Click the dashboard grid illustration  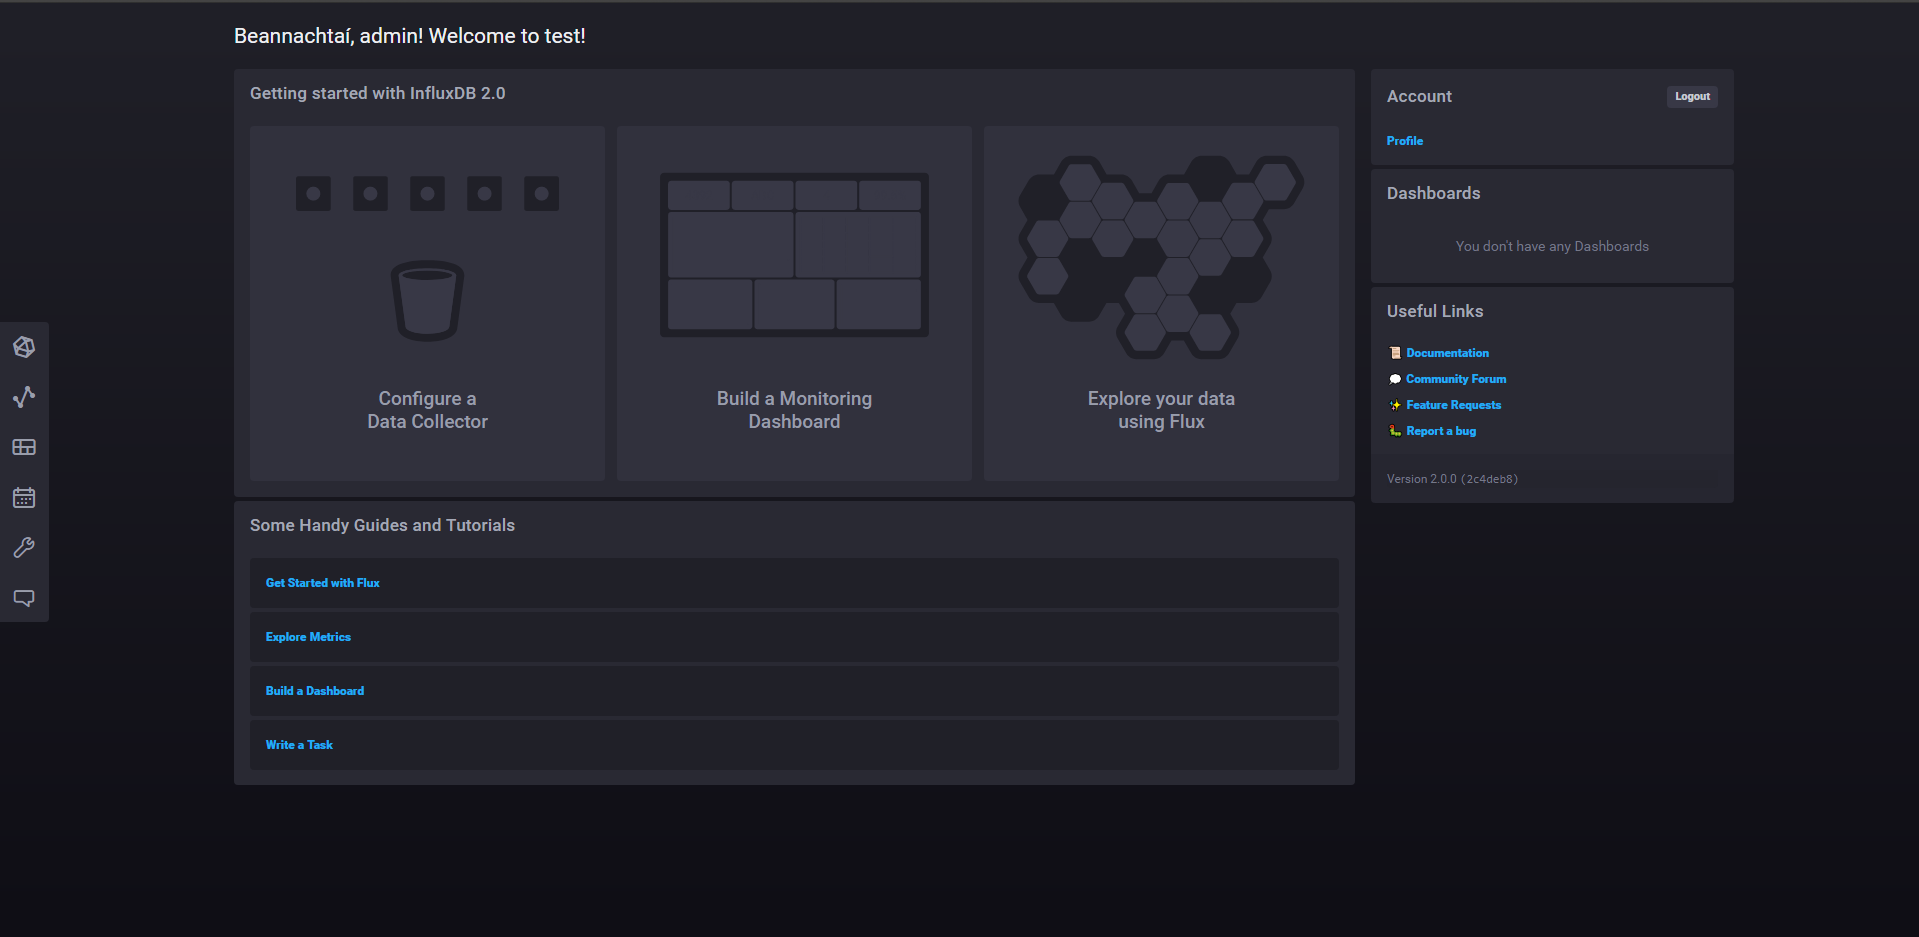(x=794, y=255)
